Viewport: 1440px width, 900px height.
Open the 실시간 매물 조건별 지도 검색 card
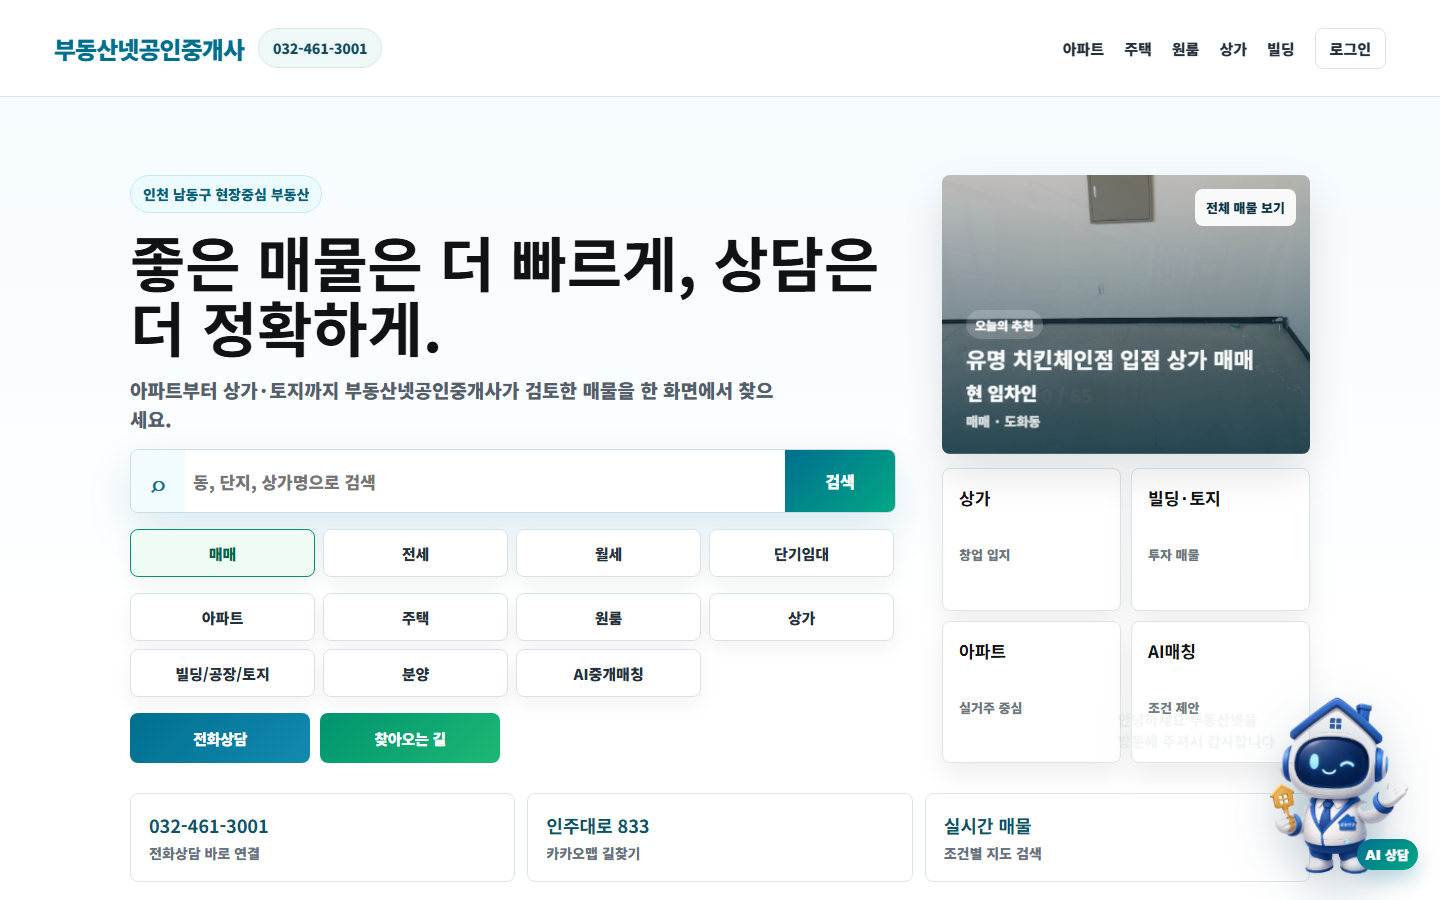coord(1117,837)
